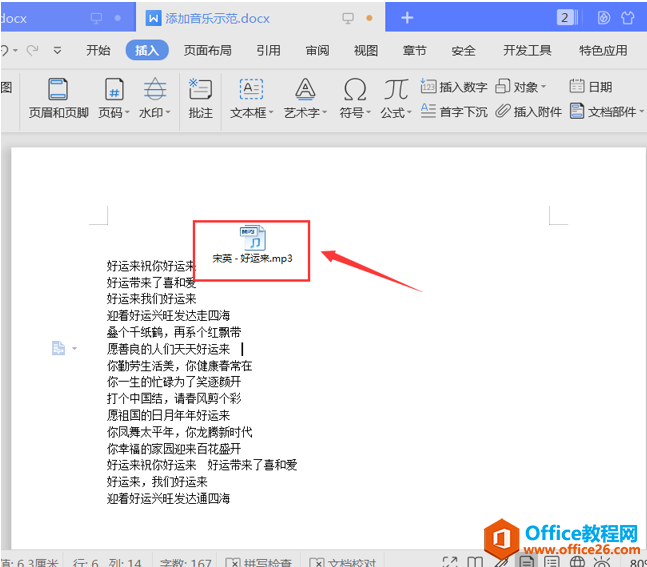Expand arrow beside paragraph layout icon
The width and height of the screenshot is (647, 567).
(74, 348)
